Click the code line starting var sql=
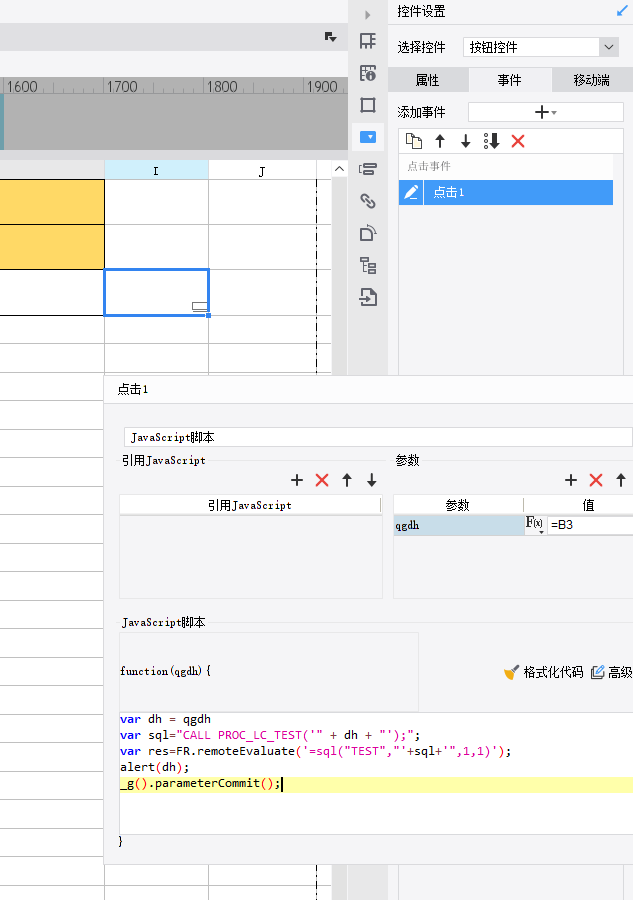 pyautogui.click(x=270, y=735)
